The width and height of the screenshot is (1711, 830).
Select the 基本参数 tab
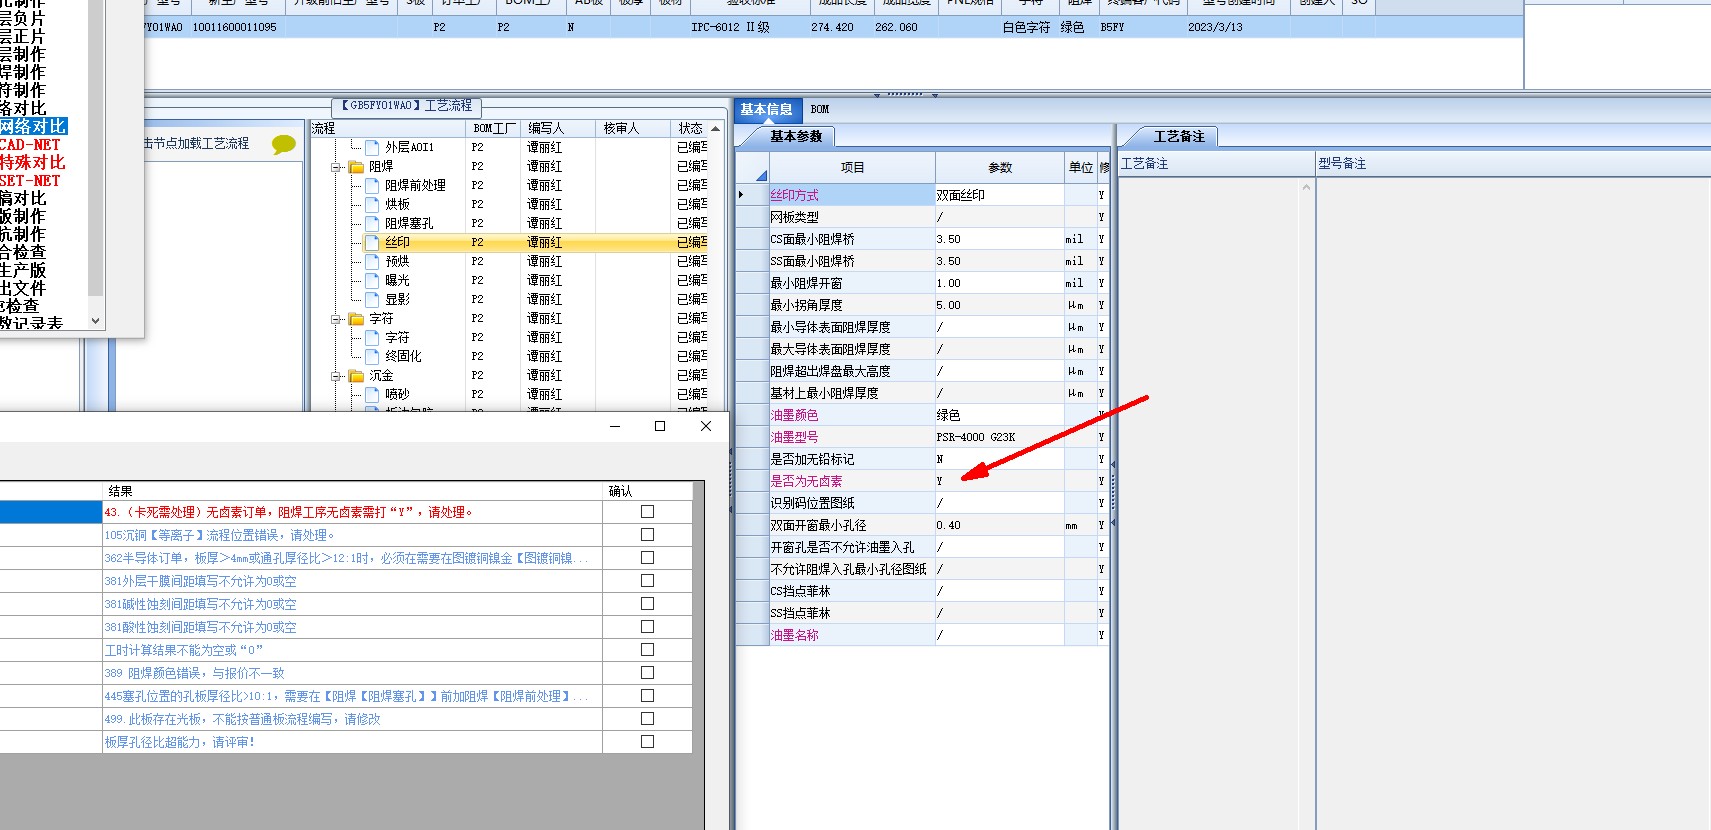pyautogui.click(x=796, y=136)
